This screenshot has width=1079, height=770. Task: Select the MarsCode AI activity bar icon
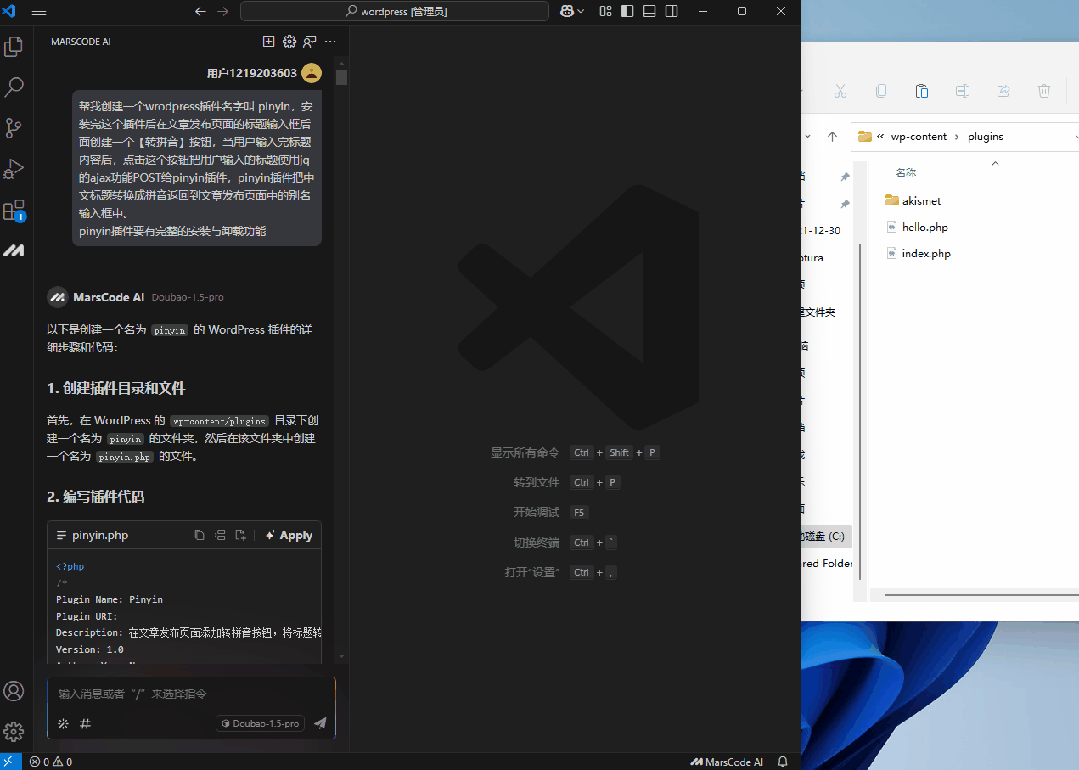coord(14,250)
